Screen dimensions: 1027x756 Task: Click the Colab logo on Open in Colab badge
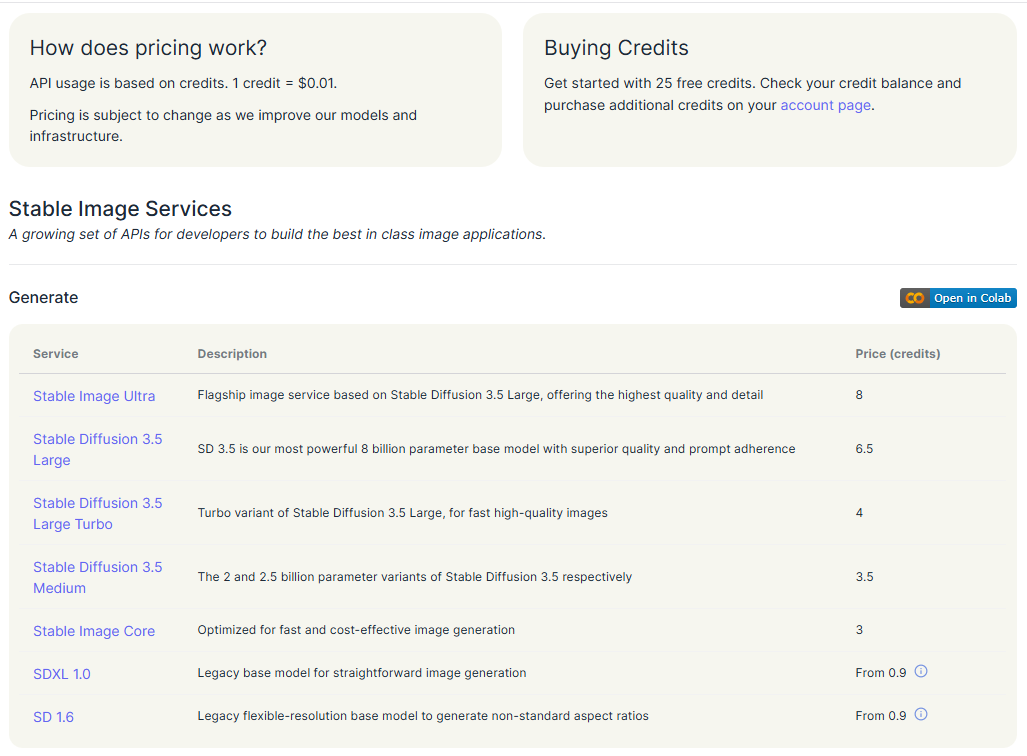[x=914, y=298]
